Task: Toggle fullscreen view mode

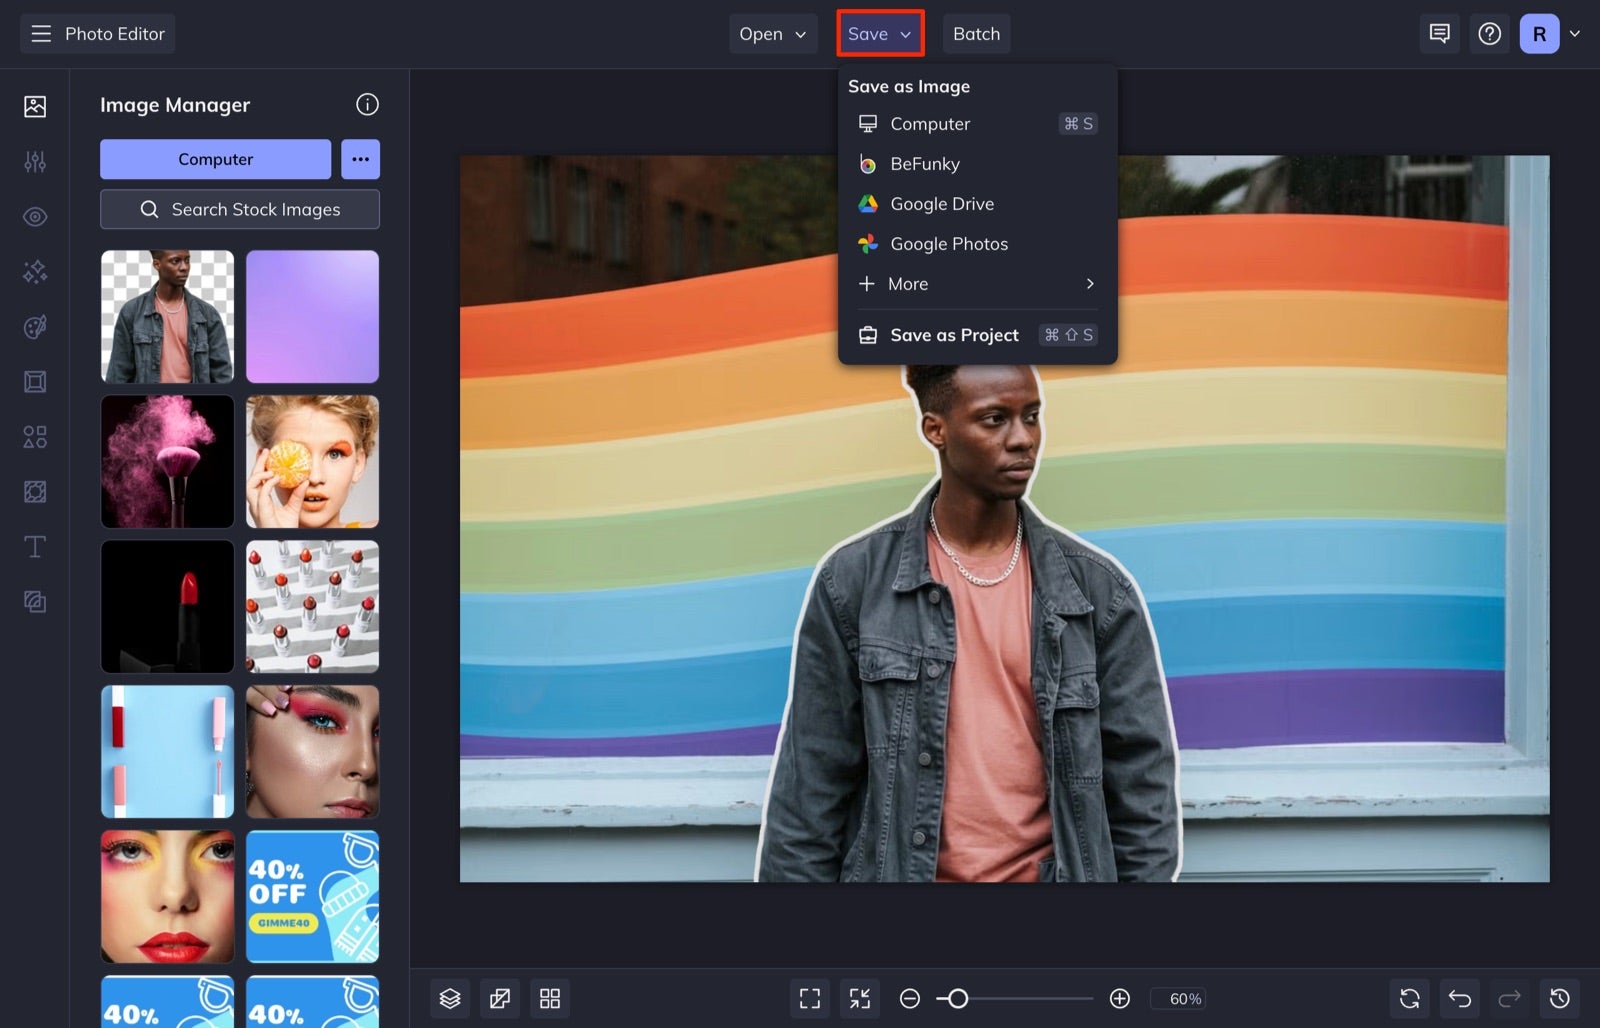Action: (809, 998)
